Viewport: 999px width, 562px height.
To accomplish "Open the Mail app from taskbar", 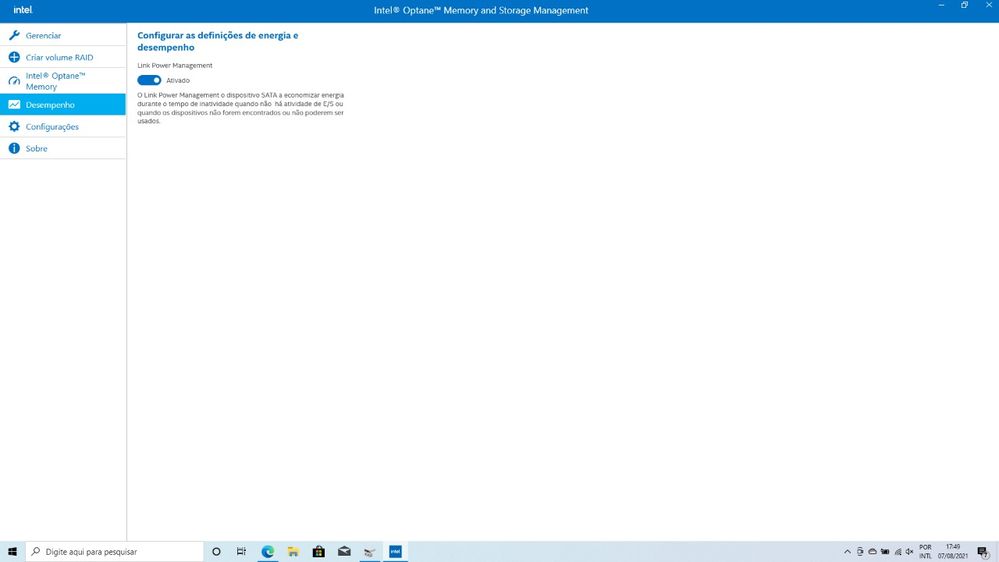I will (x=344, y=552).
